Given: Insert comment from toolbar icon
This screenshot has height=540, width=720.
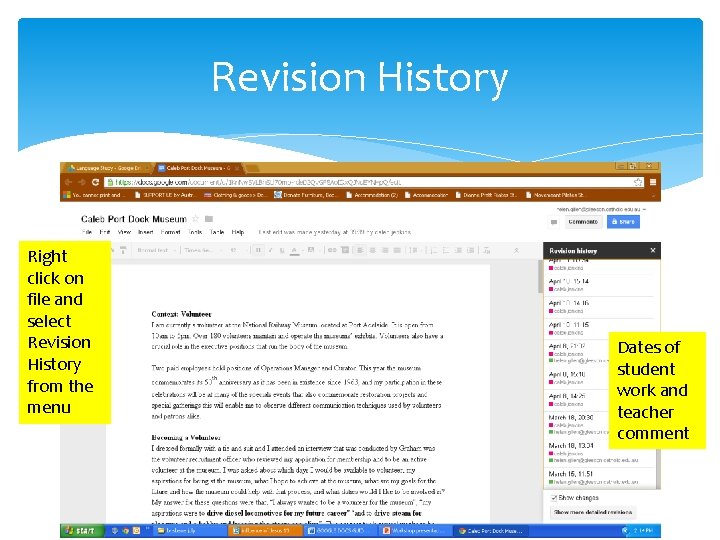Looking at the screenshot, I should pyautogui.click(x=345, y=250).
